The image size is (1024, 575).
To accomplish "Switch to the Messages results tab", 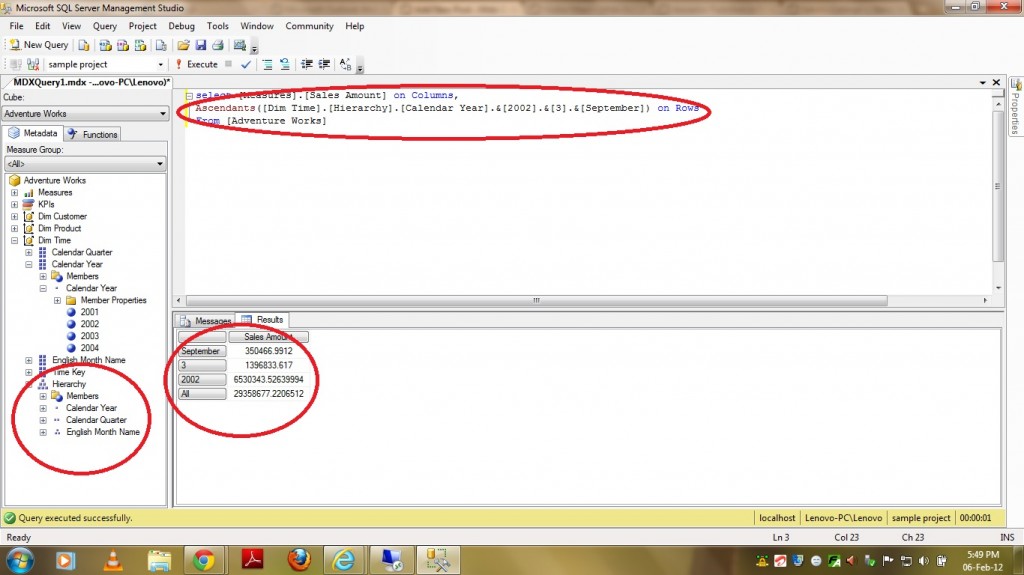I will [x=205, y=320].
